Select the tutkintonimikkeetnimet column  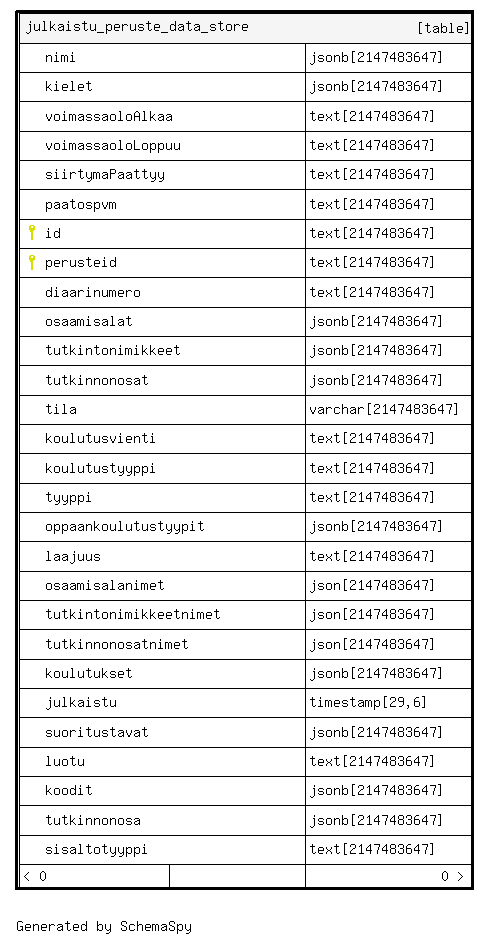click(163, 615)
